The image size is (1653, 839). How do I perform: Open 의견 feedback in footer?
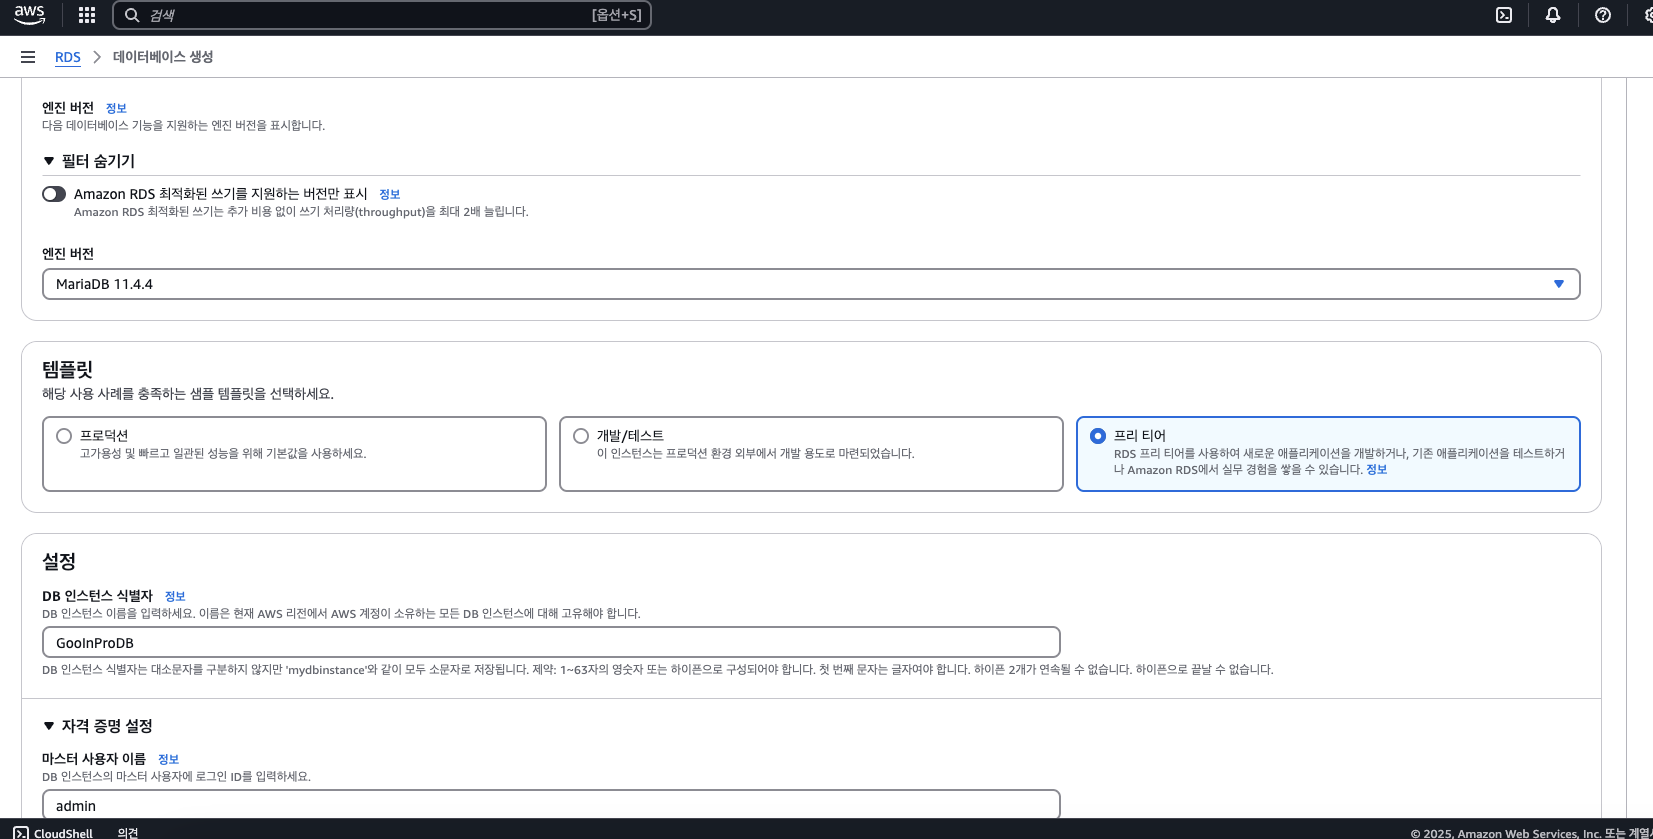click(x=128, y=833)
